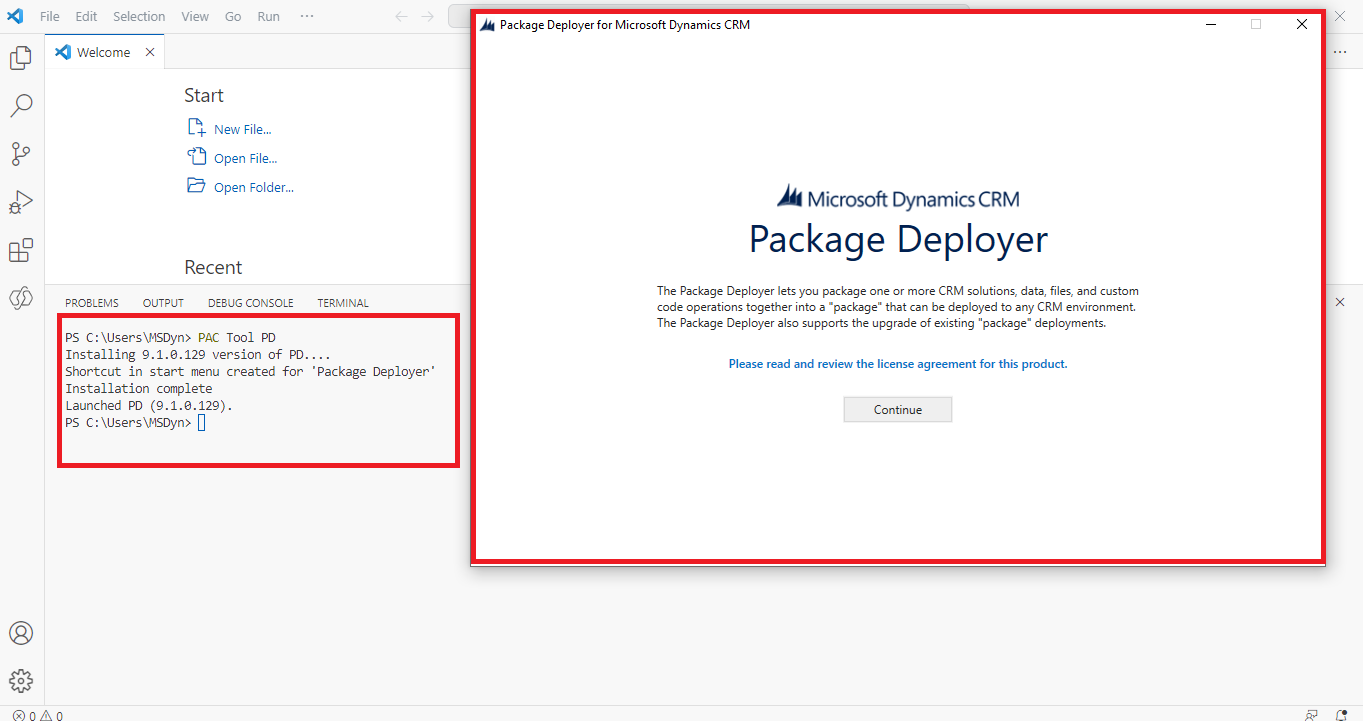Click the Go Back navigation arrow
The height and width of the screenshot is (721, 1363).
pyautogui.click(x=401, y=17)
